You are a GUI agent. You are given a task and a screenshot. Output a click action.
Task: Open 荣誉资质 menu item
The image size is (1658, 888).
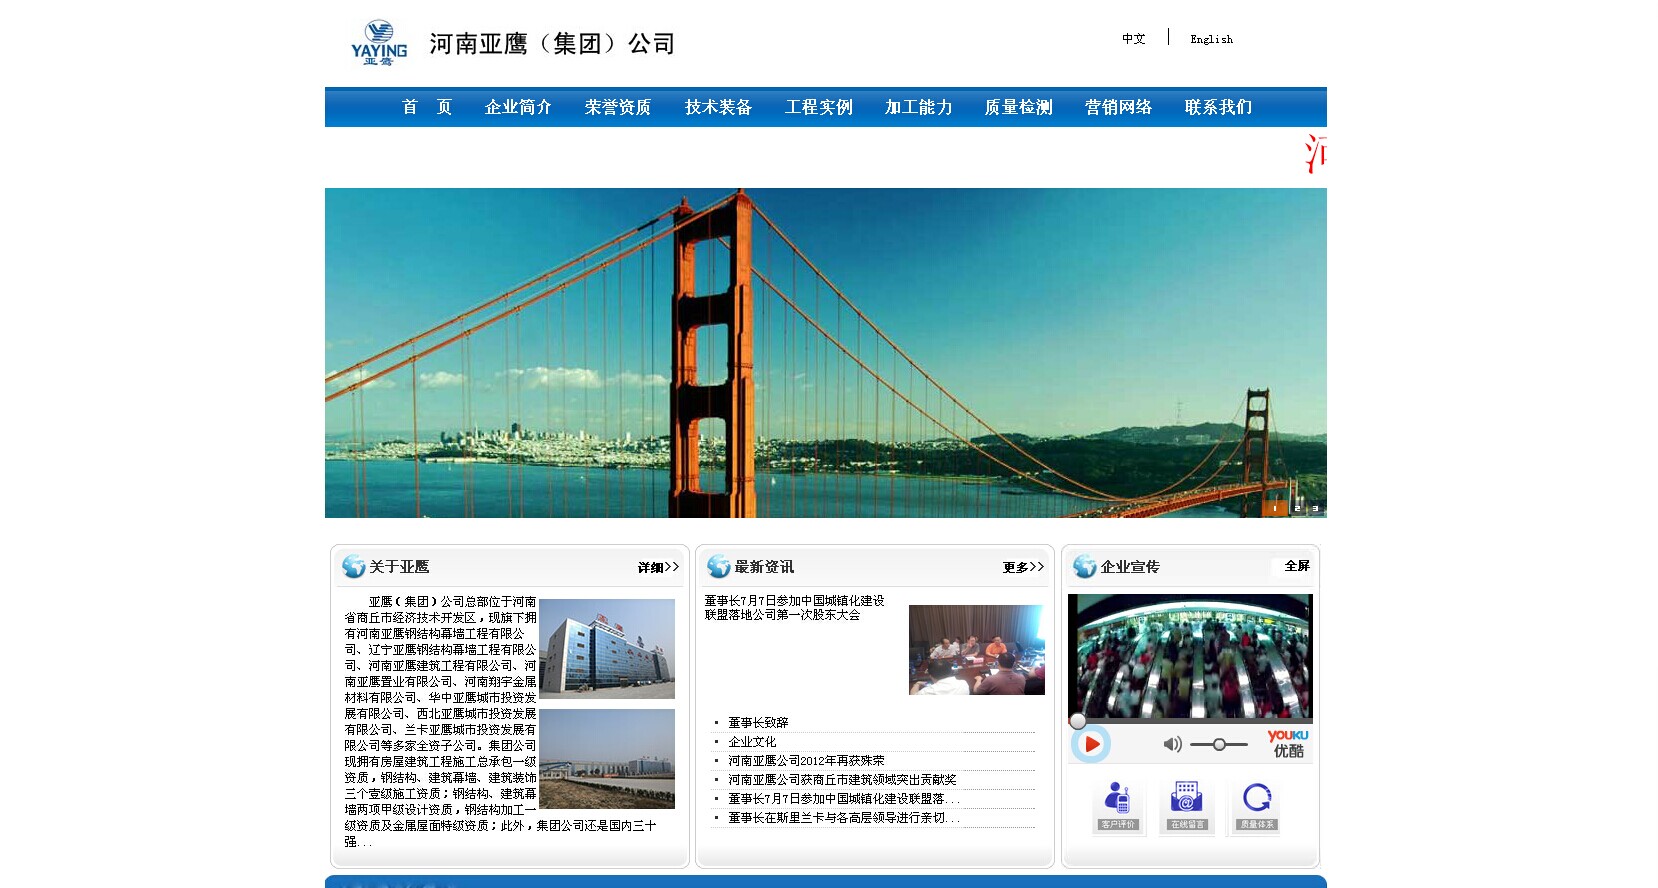pyautogui.click(x=618, y=107)
